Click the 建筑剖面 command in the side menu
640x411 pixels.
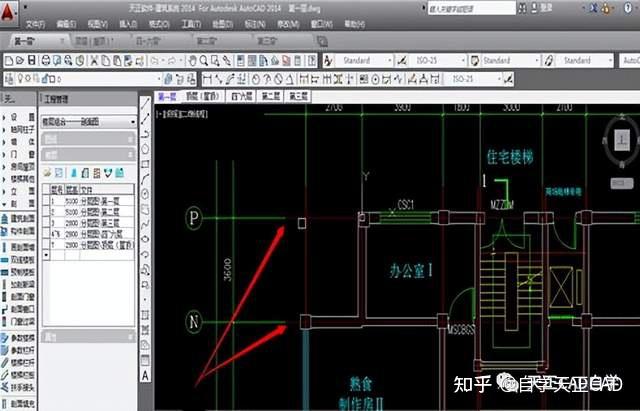point(19,219)
